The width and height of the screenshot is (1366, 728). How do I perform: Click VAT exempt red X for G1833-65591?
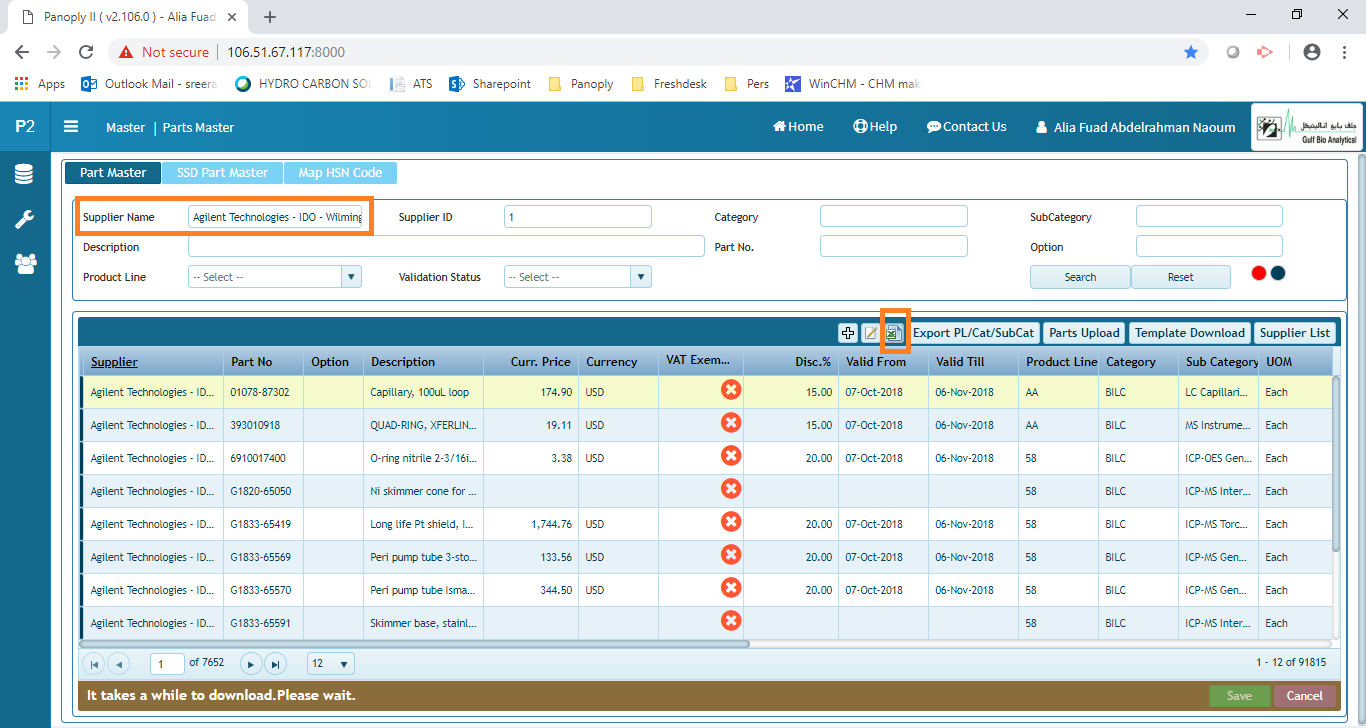pyautogui.click(x=731, y=621)
